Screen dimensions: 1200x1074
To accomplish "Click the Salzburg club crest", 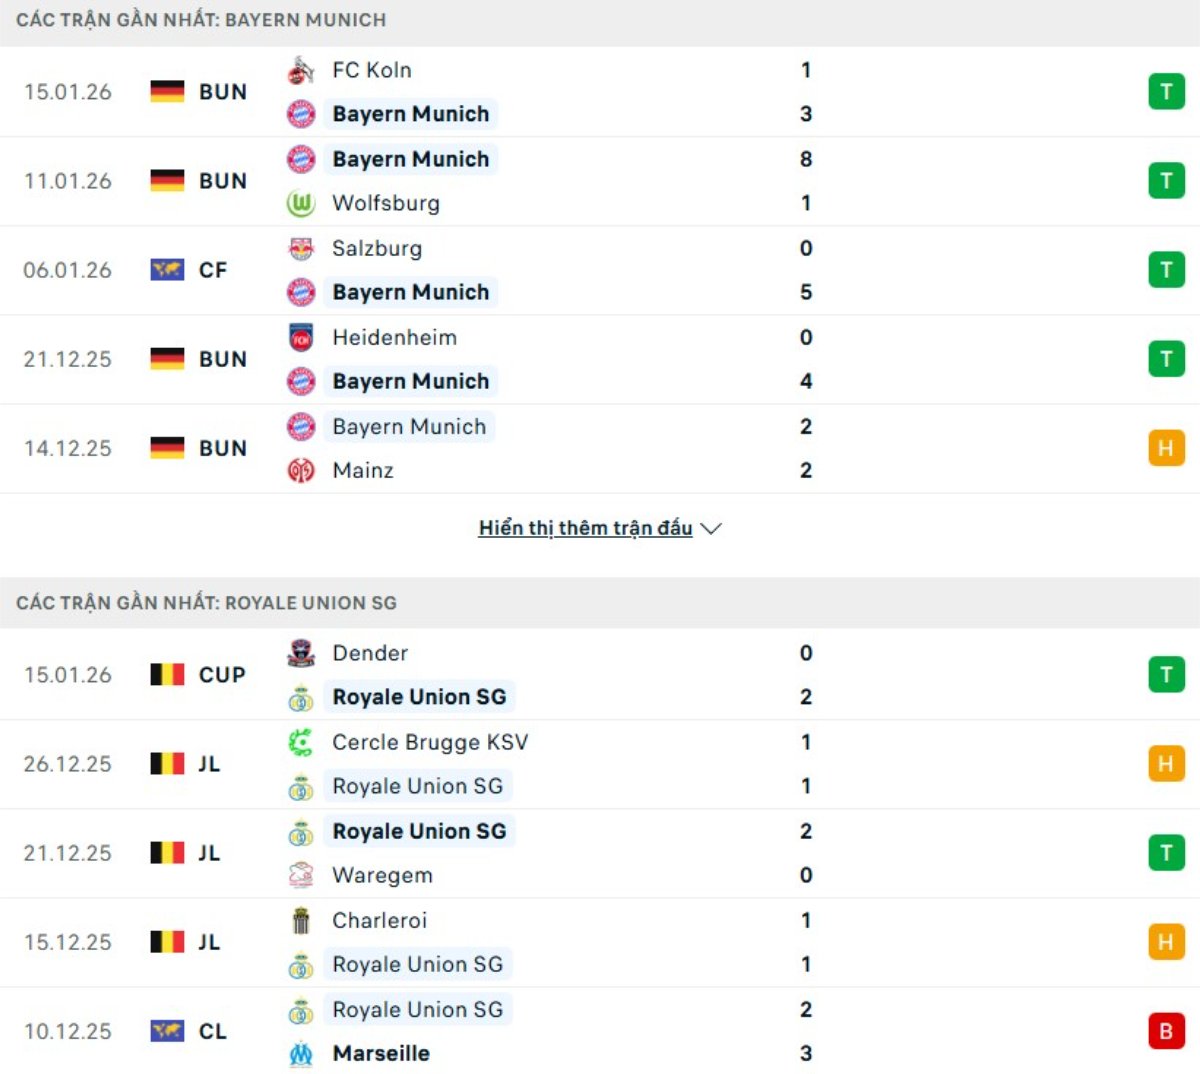I will [x=300, y=248].
